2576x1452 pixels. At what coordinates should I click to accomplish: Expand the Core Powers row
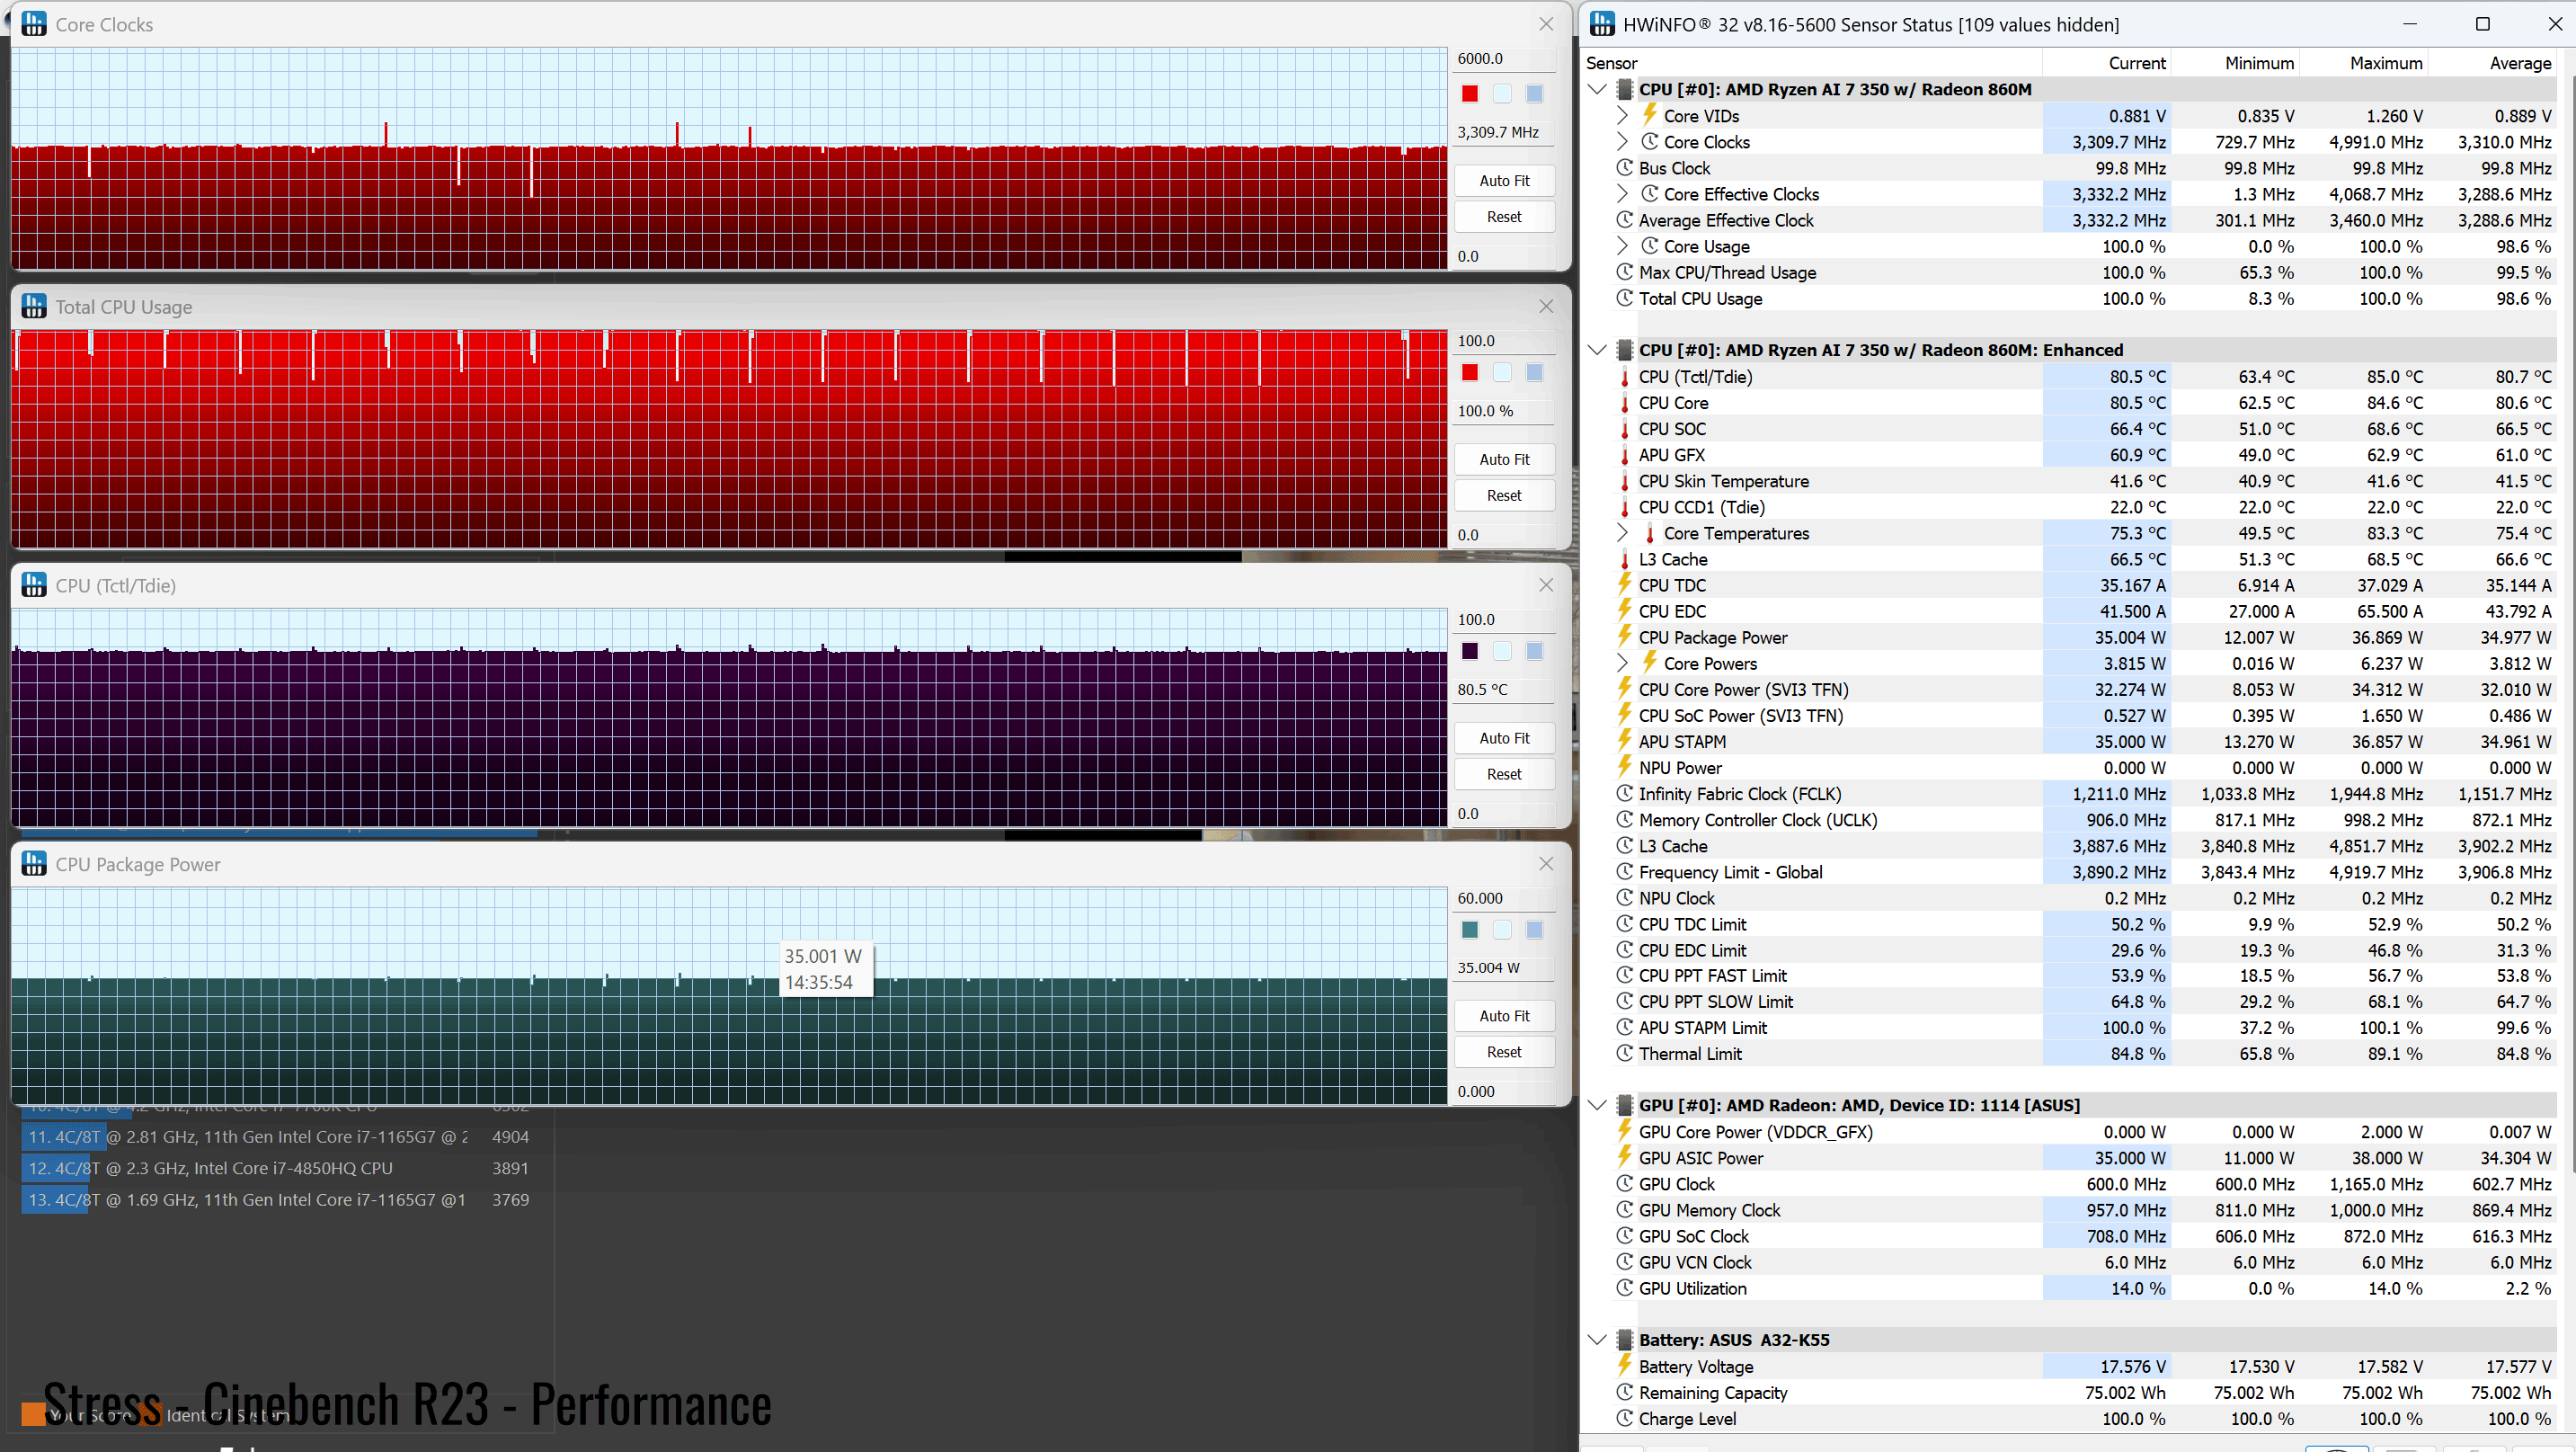pos(1622,663)
